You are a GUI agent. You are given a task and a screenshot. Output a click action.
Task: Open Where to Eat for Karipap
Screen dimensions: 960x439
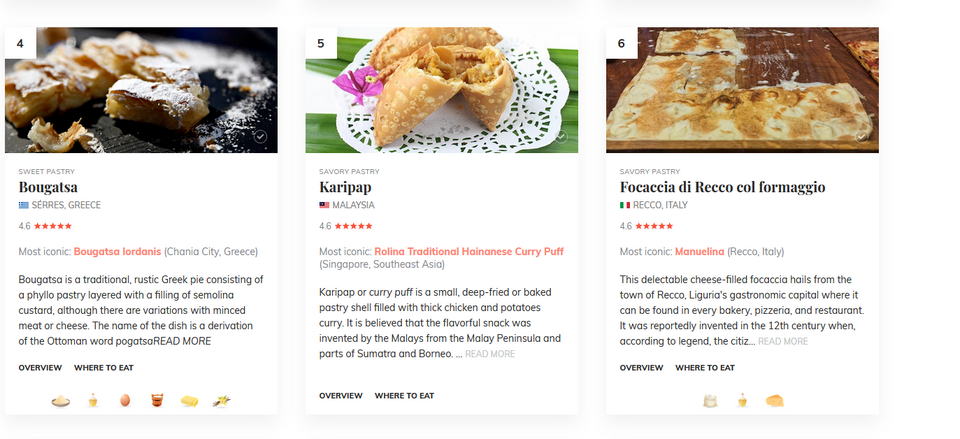pyautogui.click(x=404, y=396)
